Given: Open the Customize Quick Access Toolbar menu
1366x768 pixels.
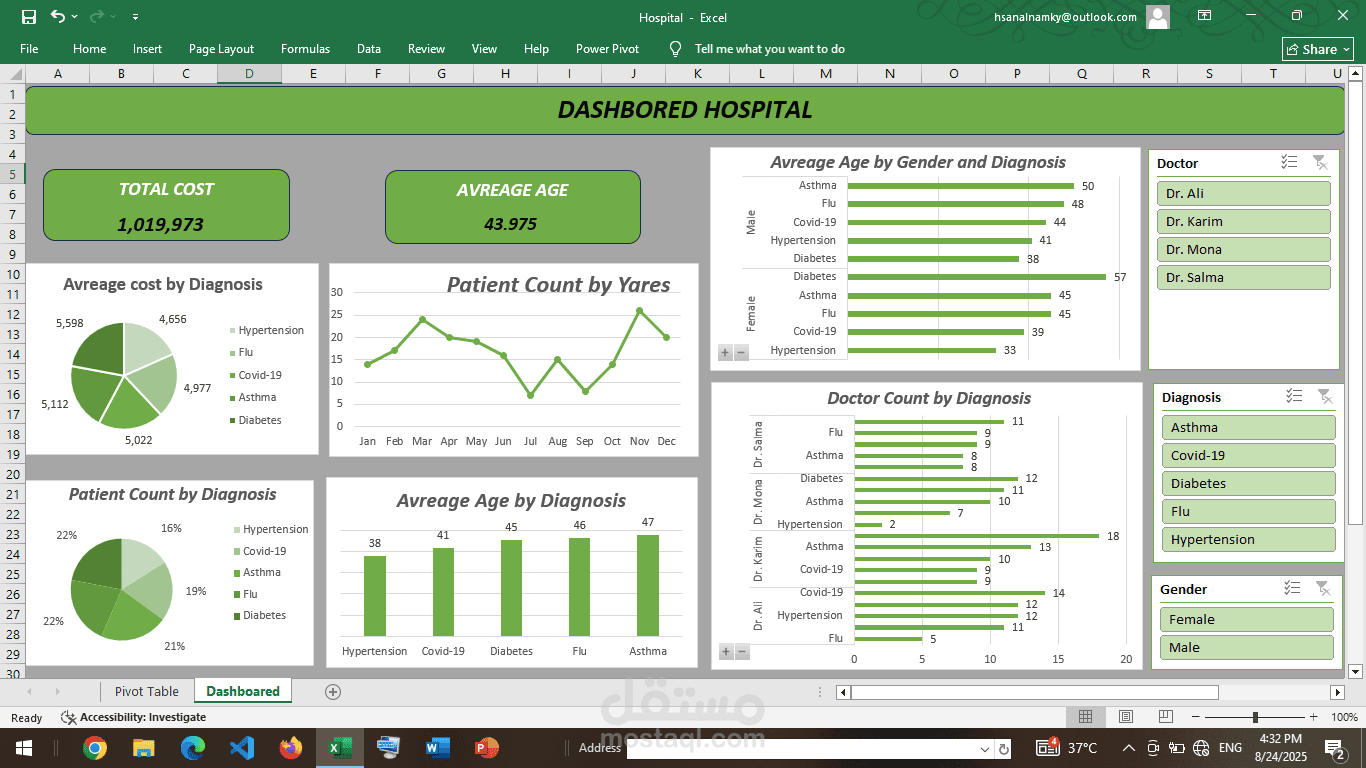Looking at the screenshot, I should 135,17.
